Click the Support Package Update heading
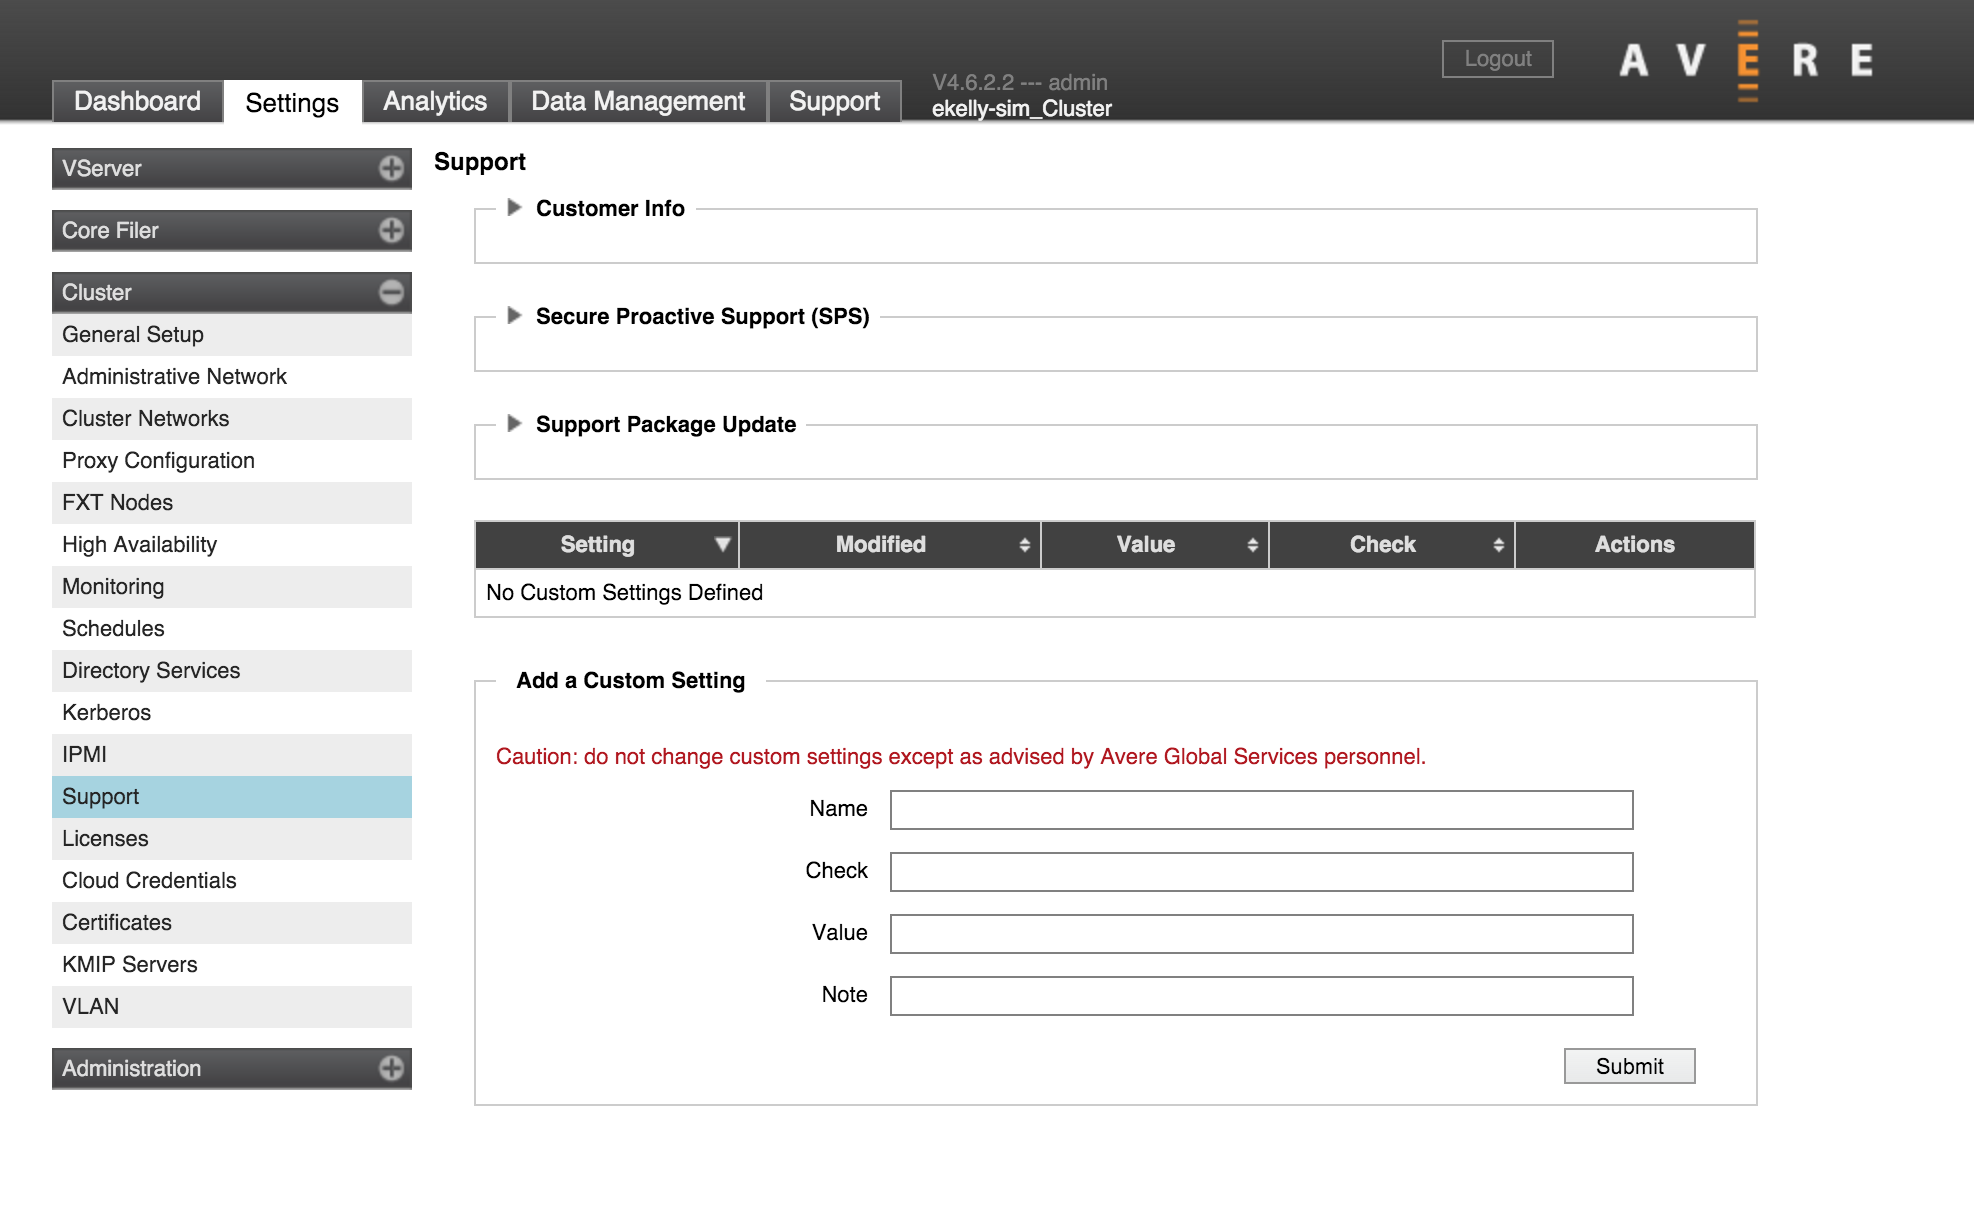Screen dimensions: 1974x1209 666,424
